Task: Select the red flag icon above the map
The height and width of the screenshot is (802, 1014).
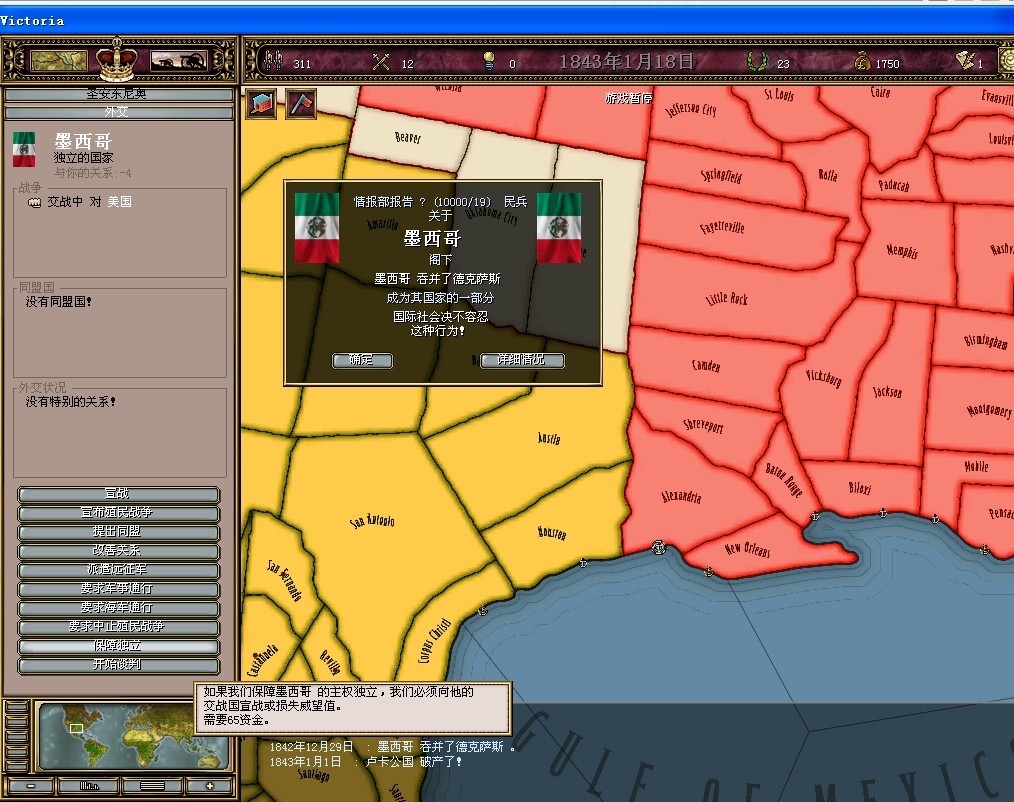Action: coord(301,103)
